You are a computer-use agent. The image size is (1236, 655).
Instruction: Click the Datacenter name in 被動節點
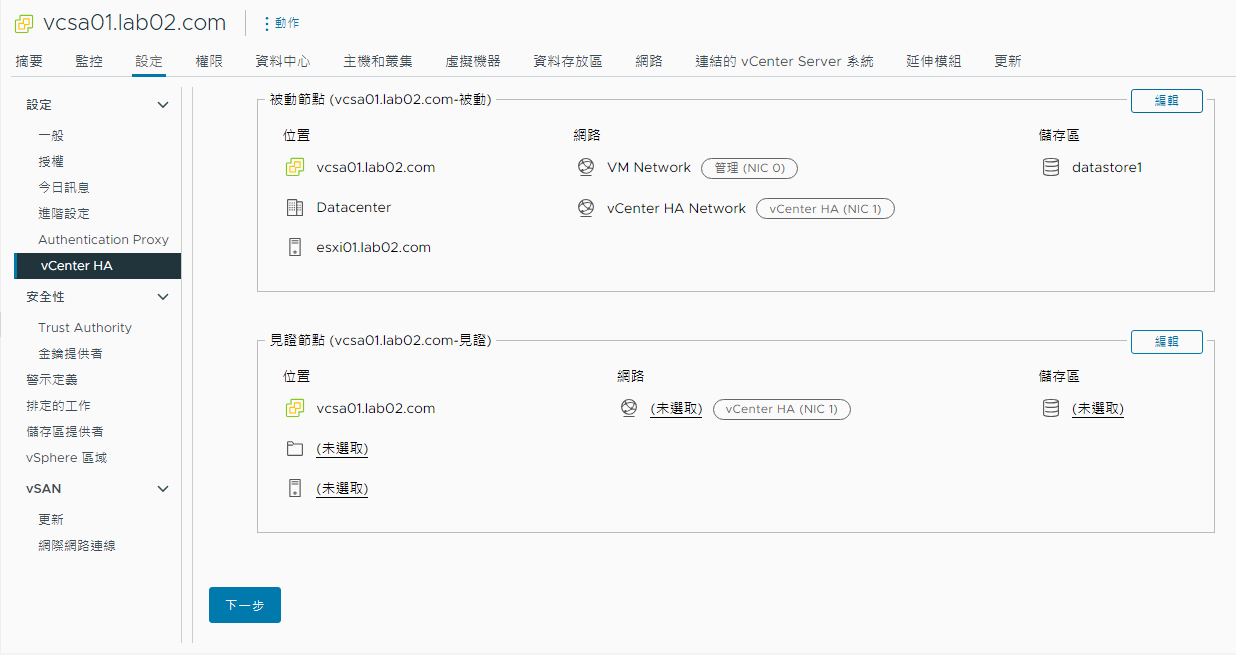[354, 207]
